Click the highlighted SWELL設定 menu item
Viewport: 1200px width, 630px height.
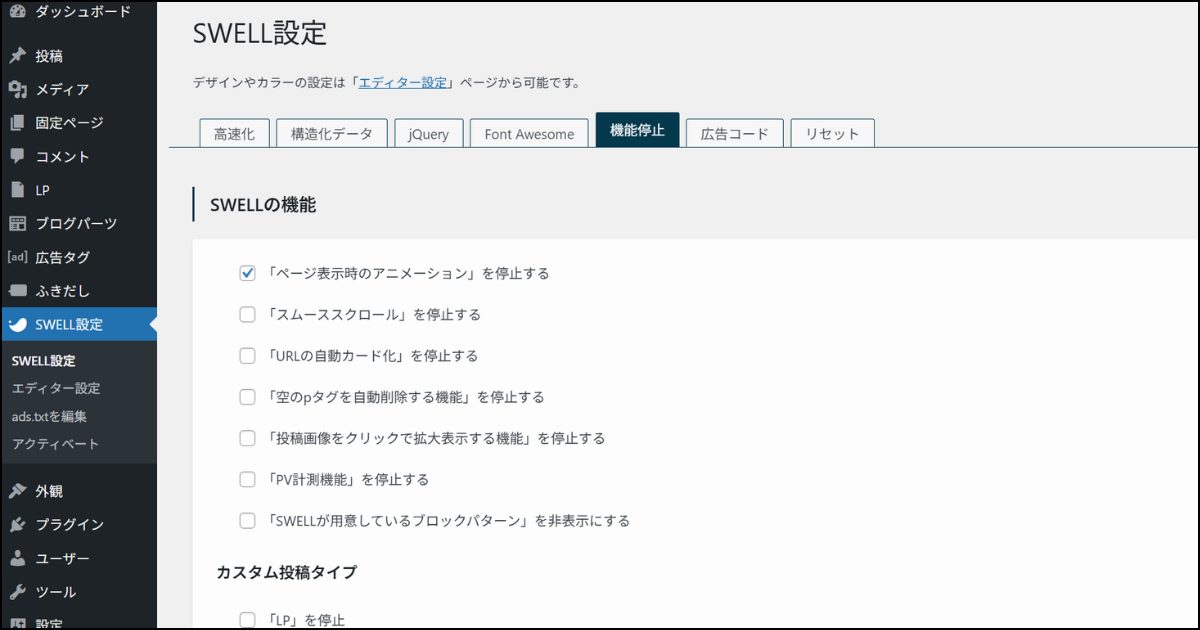point(78,324)
